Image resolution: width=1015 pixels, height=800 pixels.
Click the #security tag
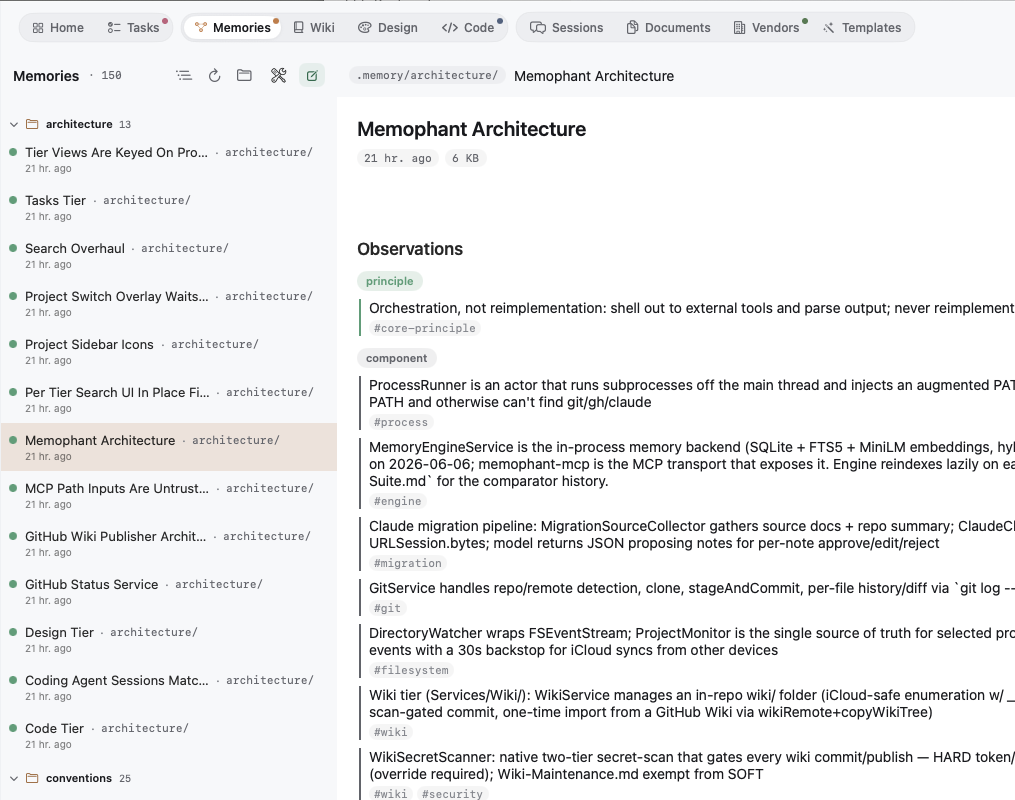click(452, 794)
